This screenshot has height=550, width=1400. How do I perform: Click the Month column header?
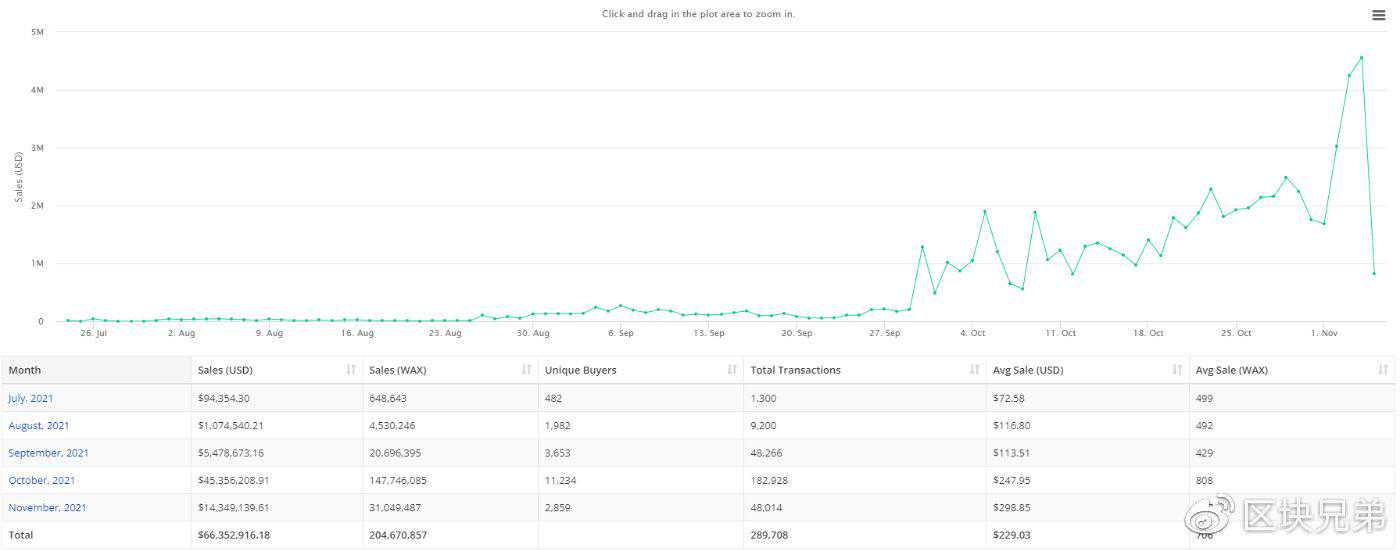[26, 370]
